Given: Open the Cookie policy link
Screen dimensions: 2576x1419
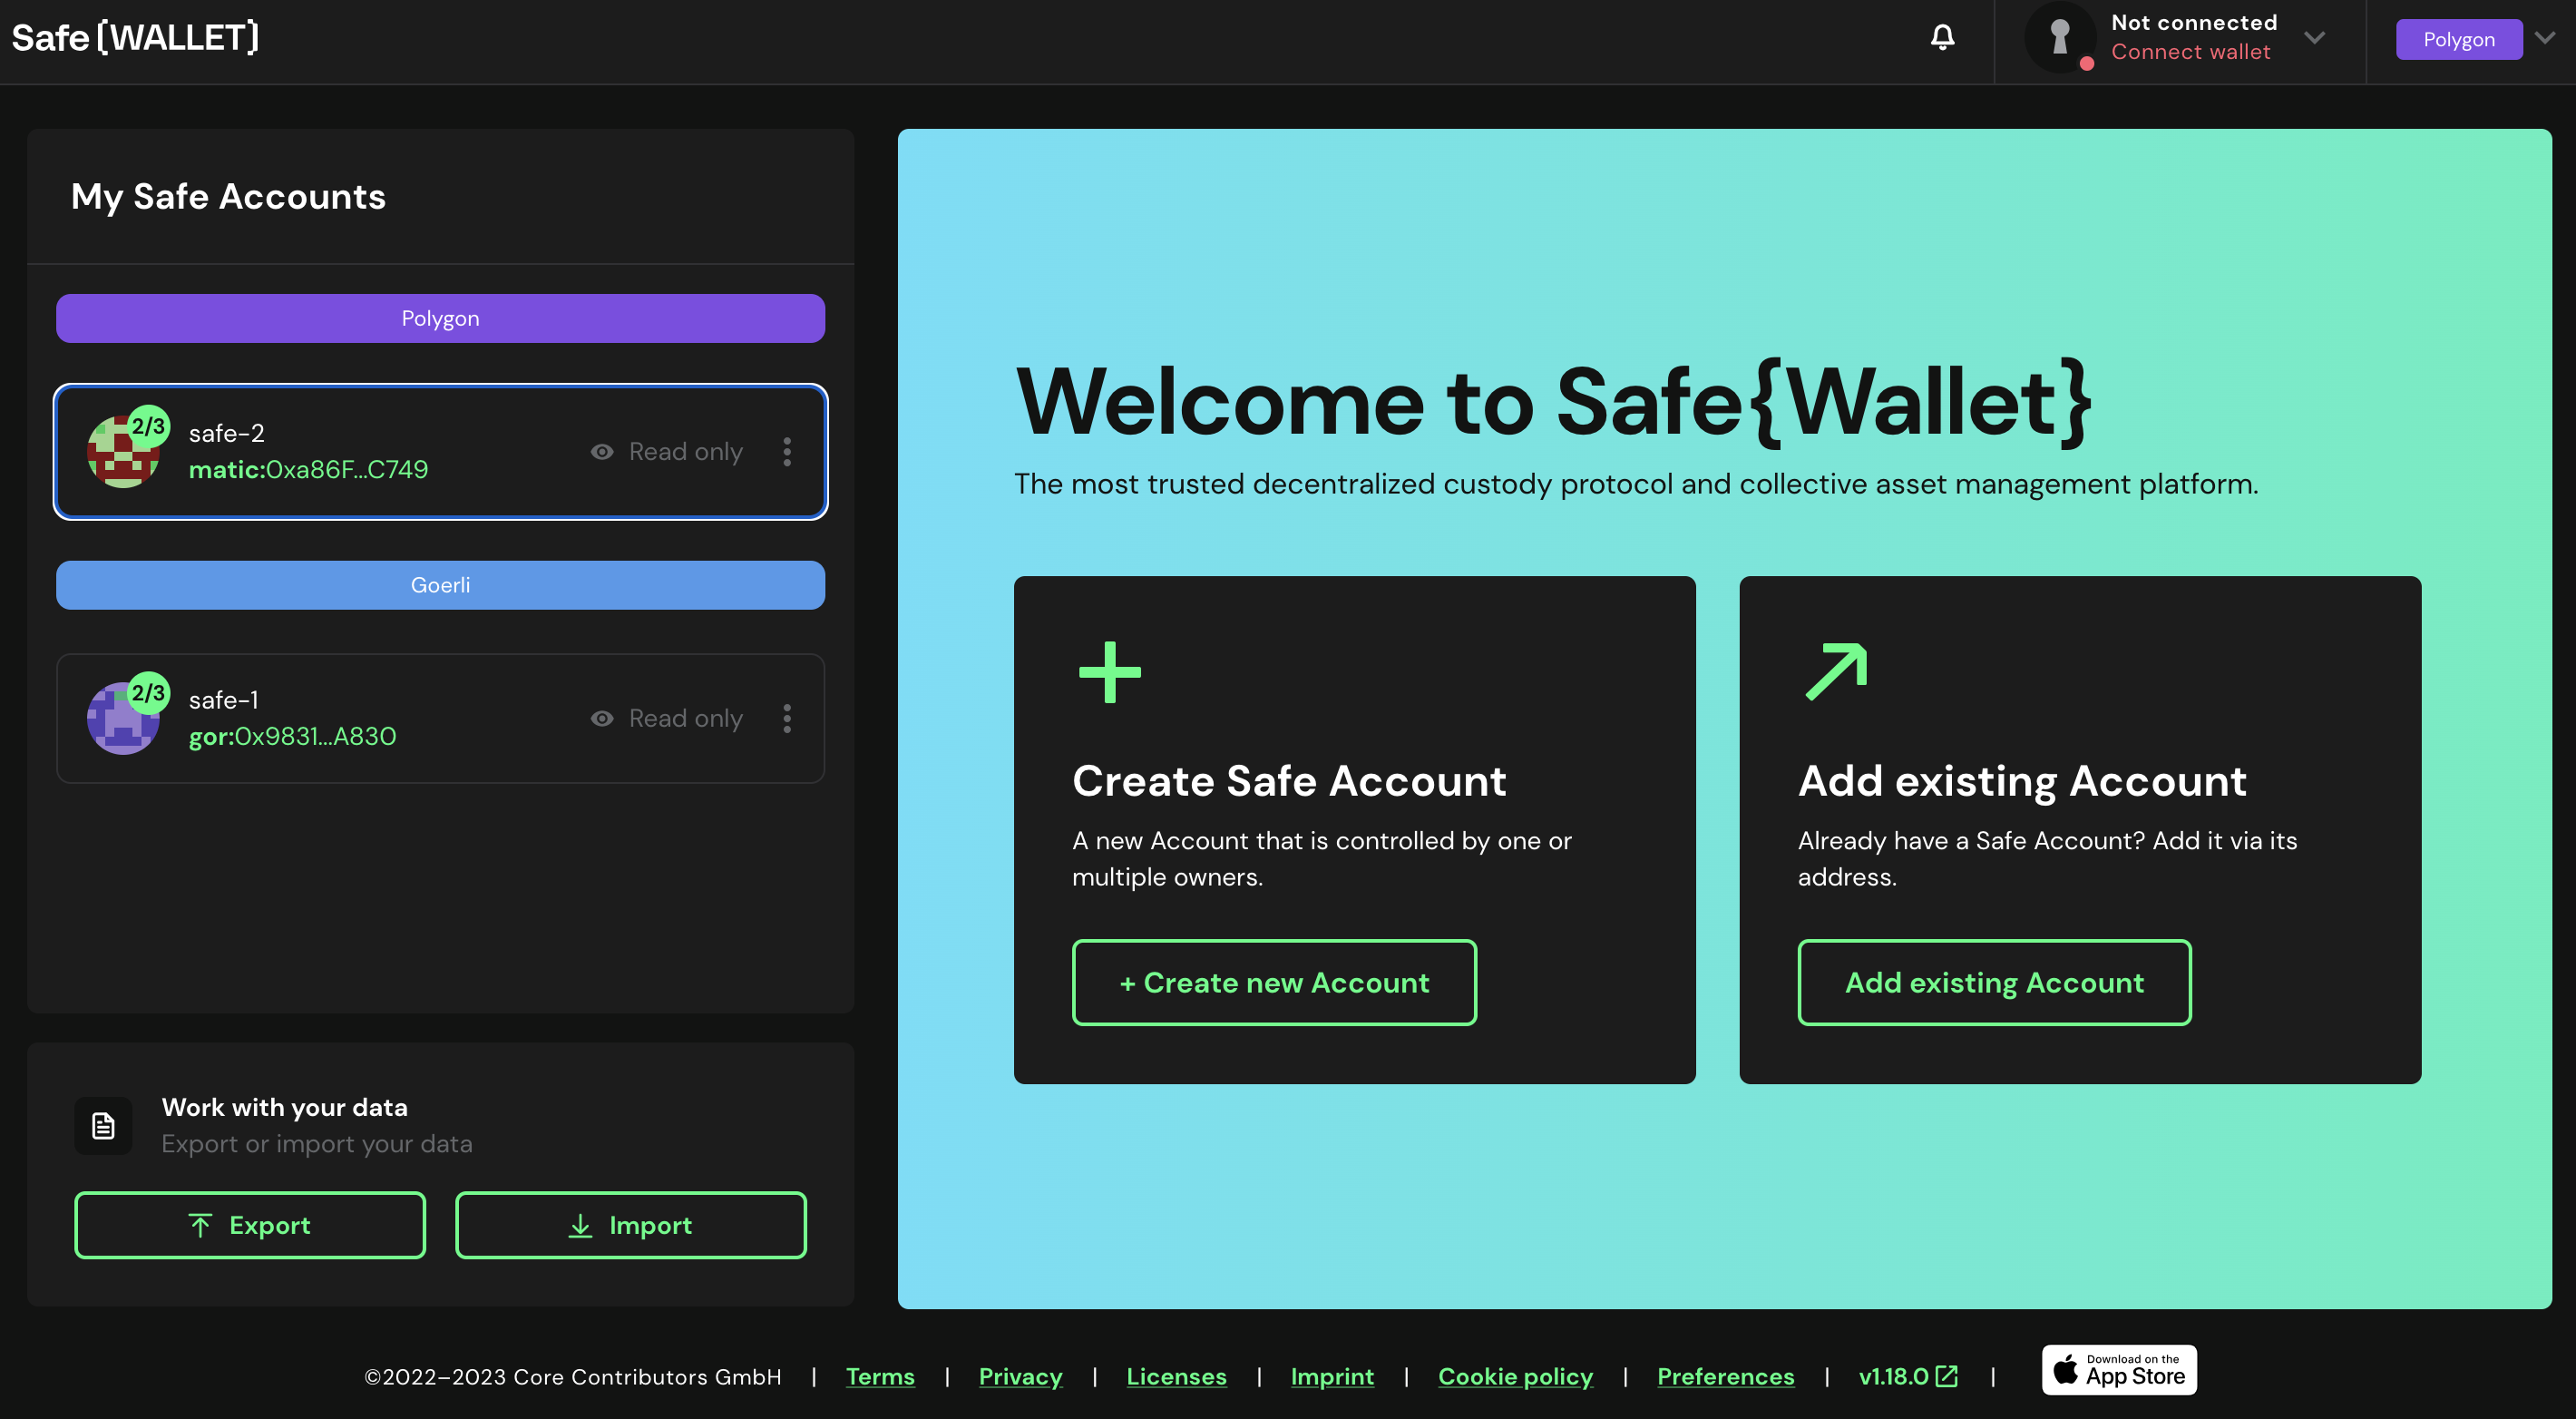Looking at the screenshot, I should pos(1515,1377).
